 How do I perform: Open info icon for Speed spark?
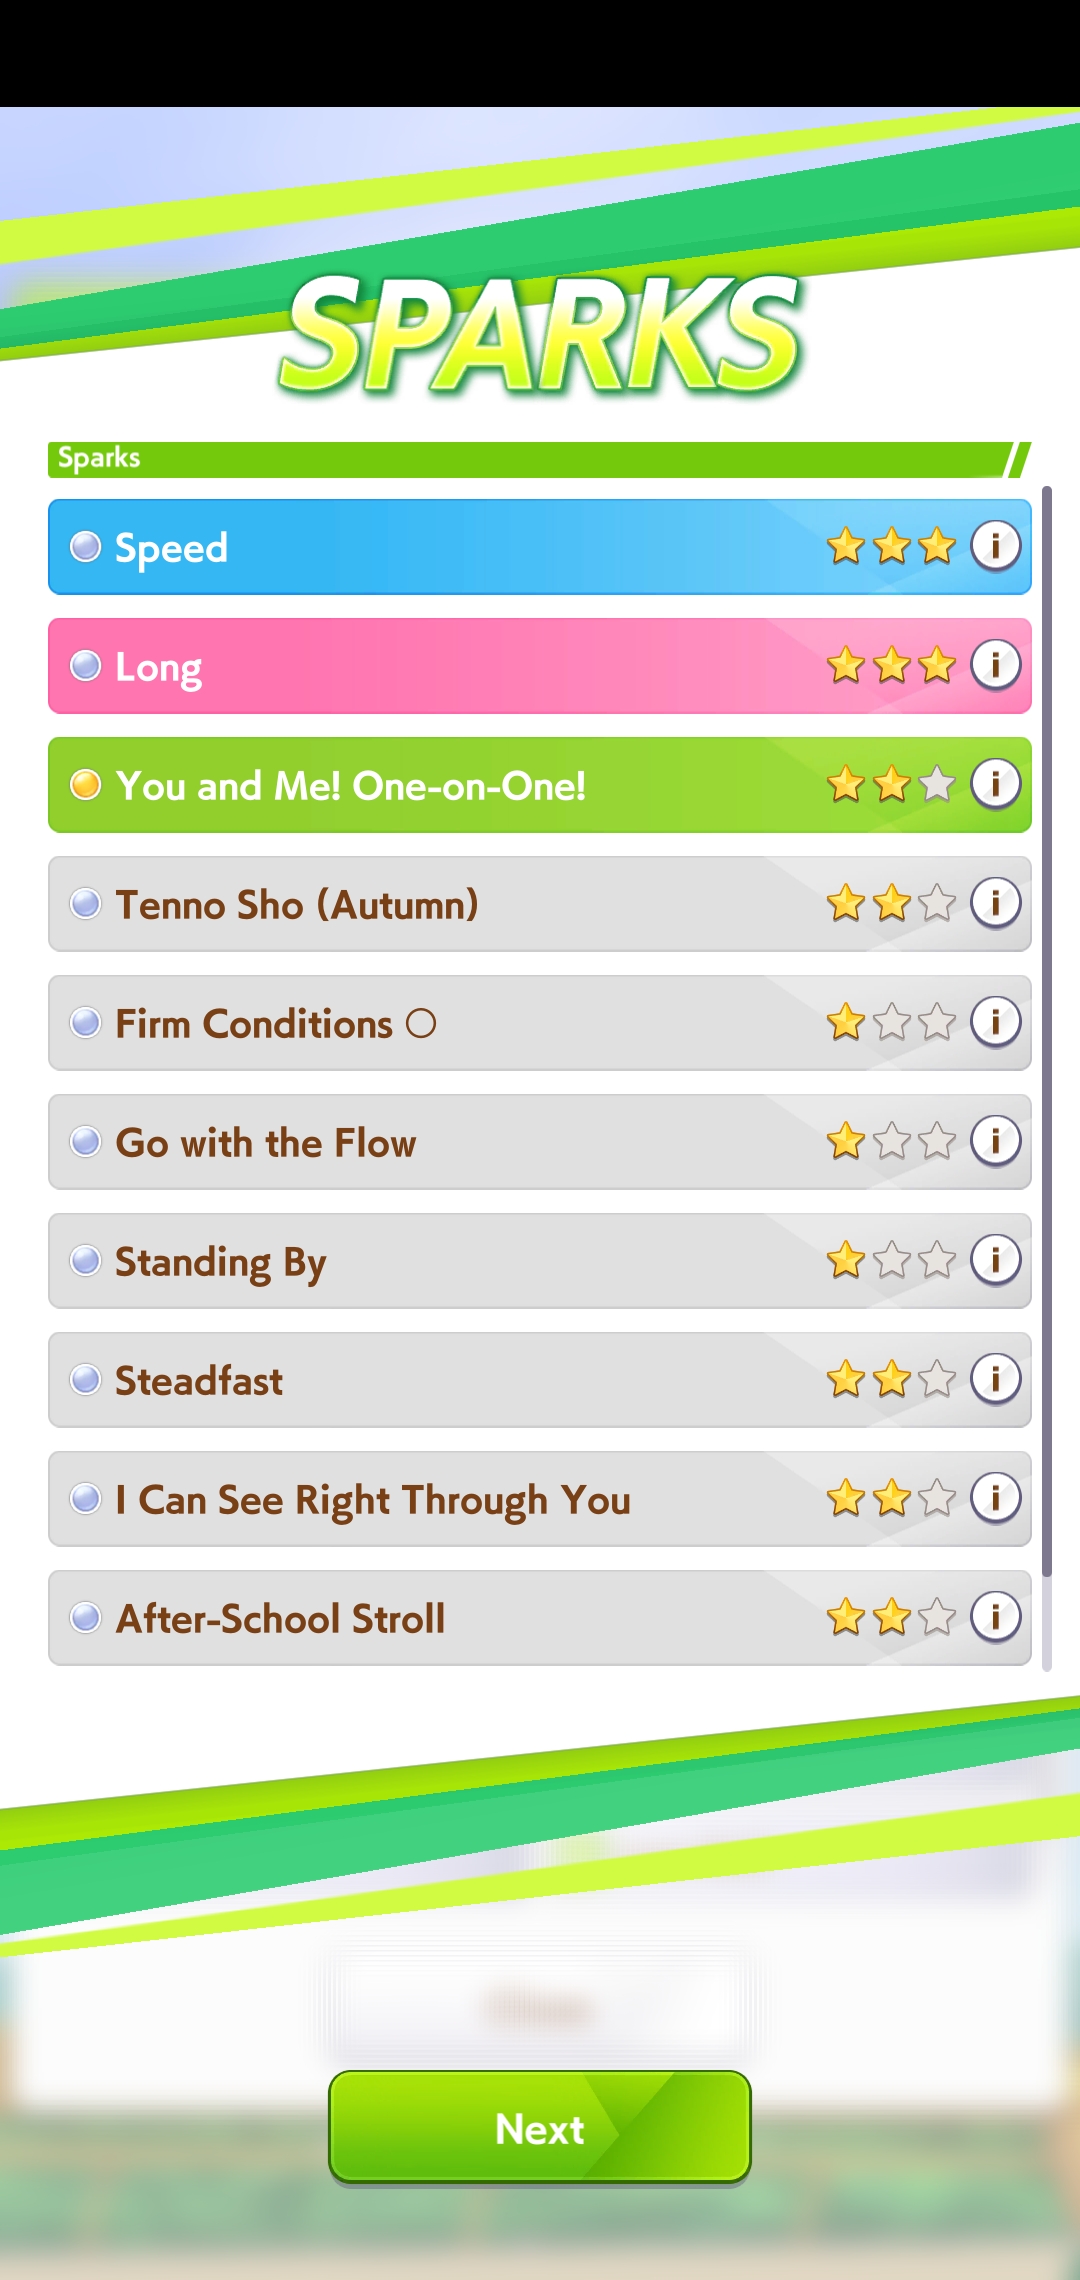point(995,546)
